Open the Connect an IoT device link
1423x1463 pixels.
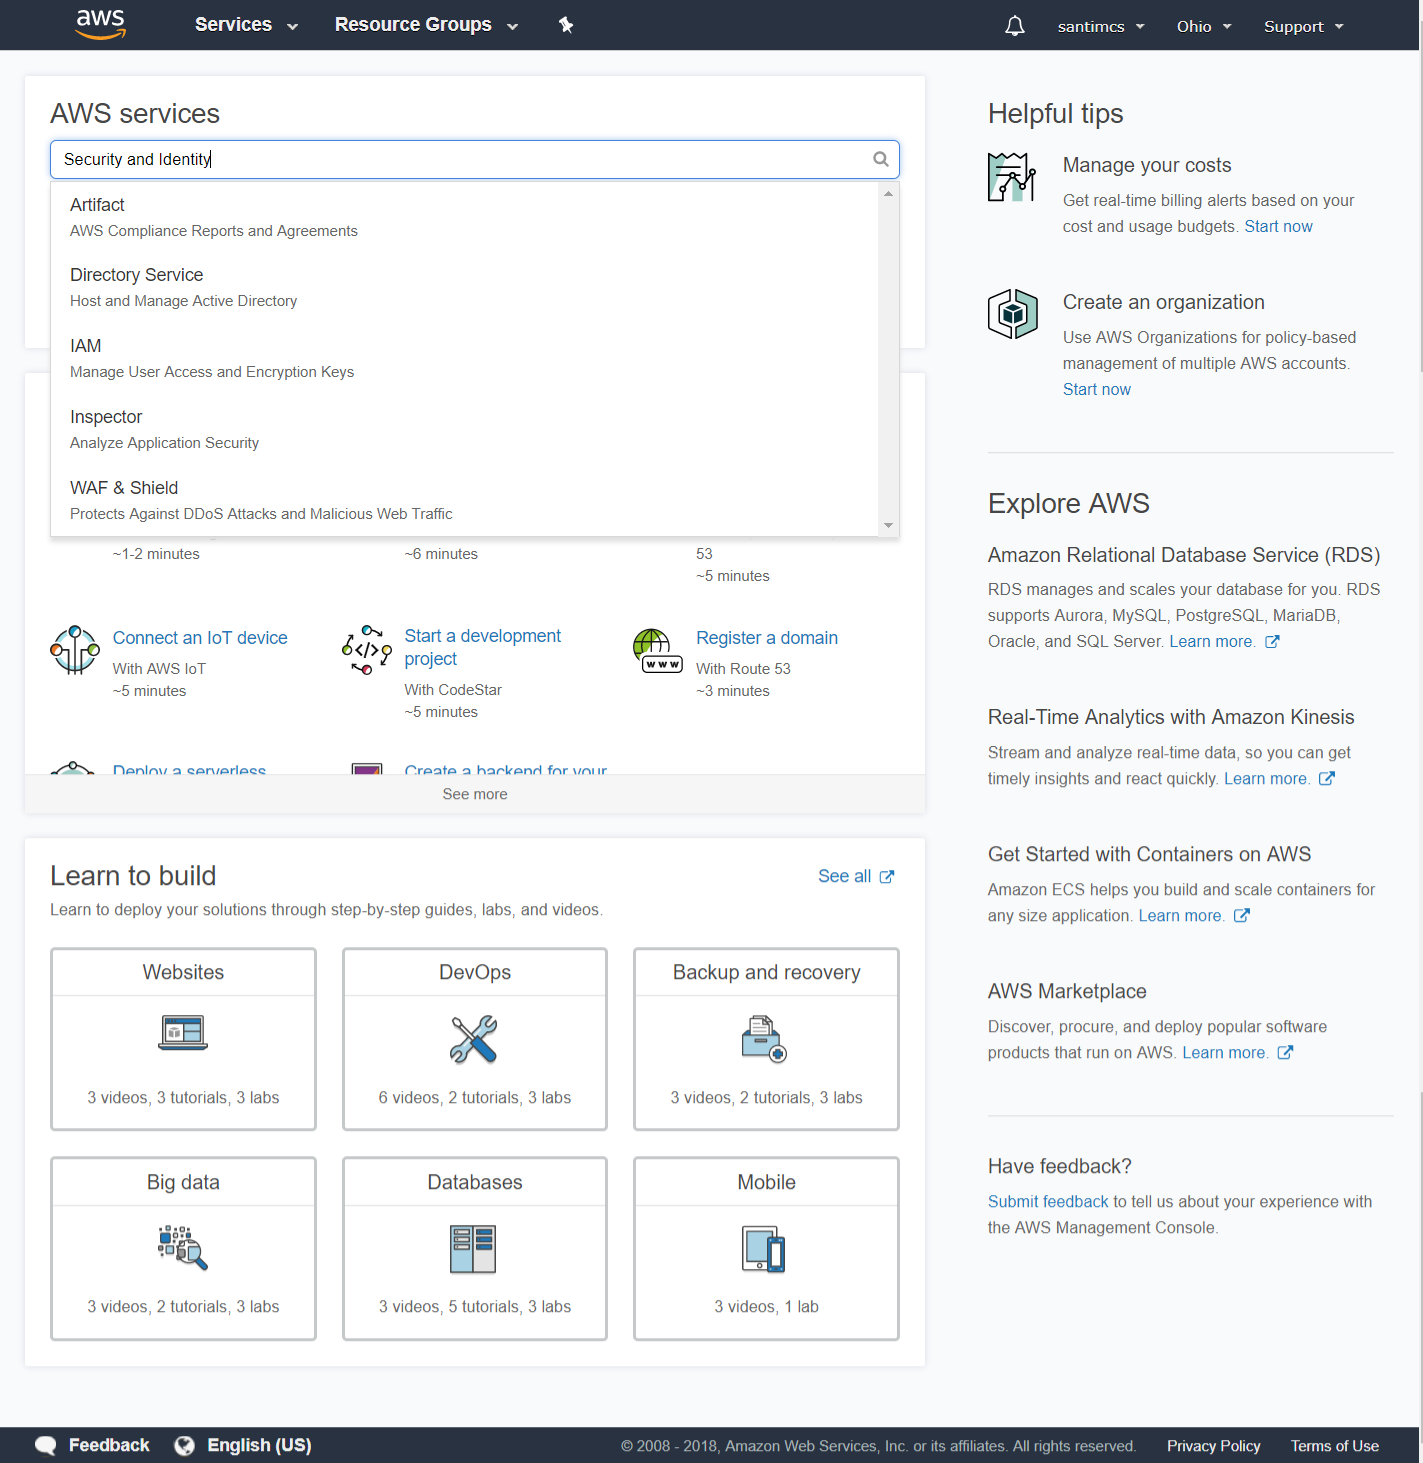point(200,638)
